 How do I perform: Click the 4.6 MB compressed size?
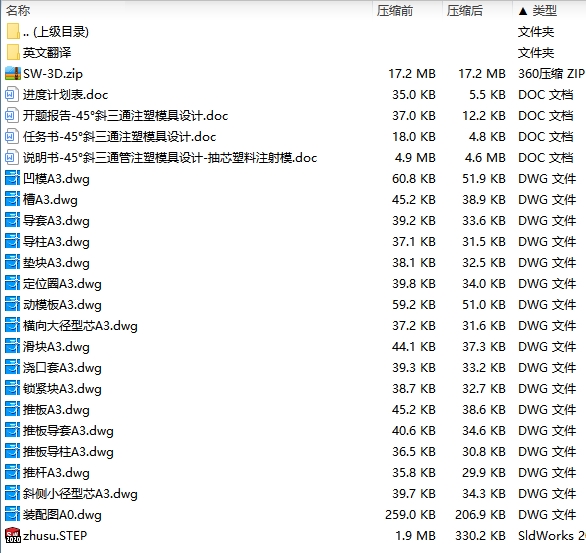pyautogui.click(x=485, y=157)
